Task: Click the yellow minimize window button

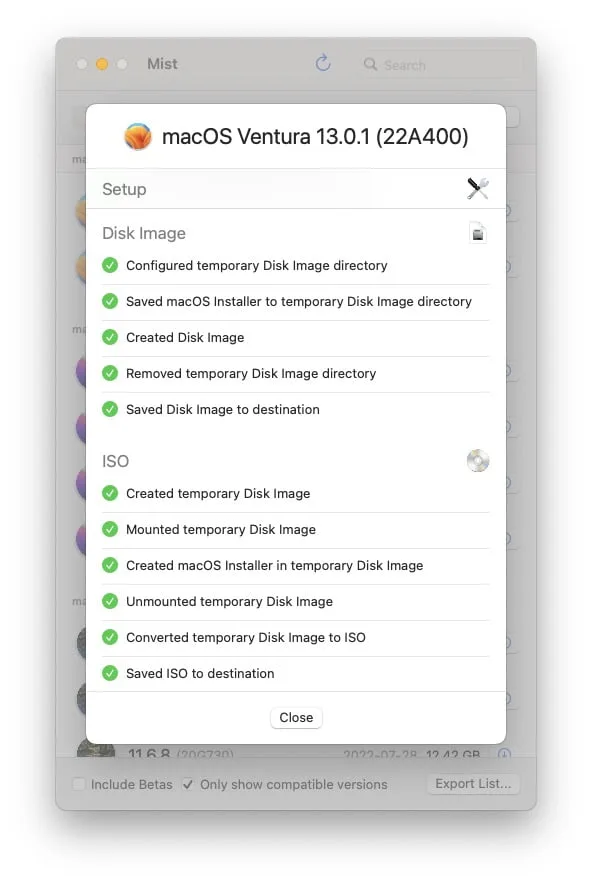Action: tap(102, 64)
